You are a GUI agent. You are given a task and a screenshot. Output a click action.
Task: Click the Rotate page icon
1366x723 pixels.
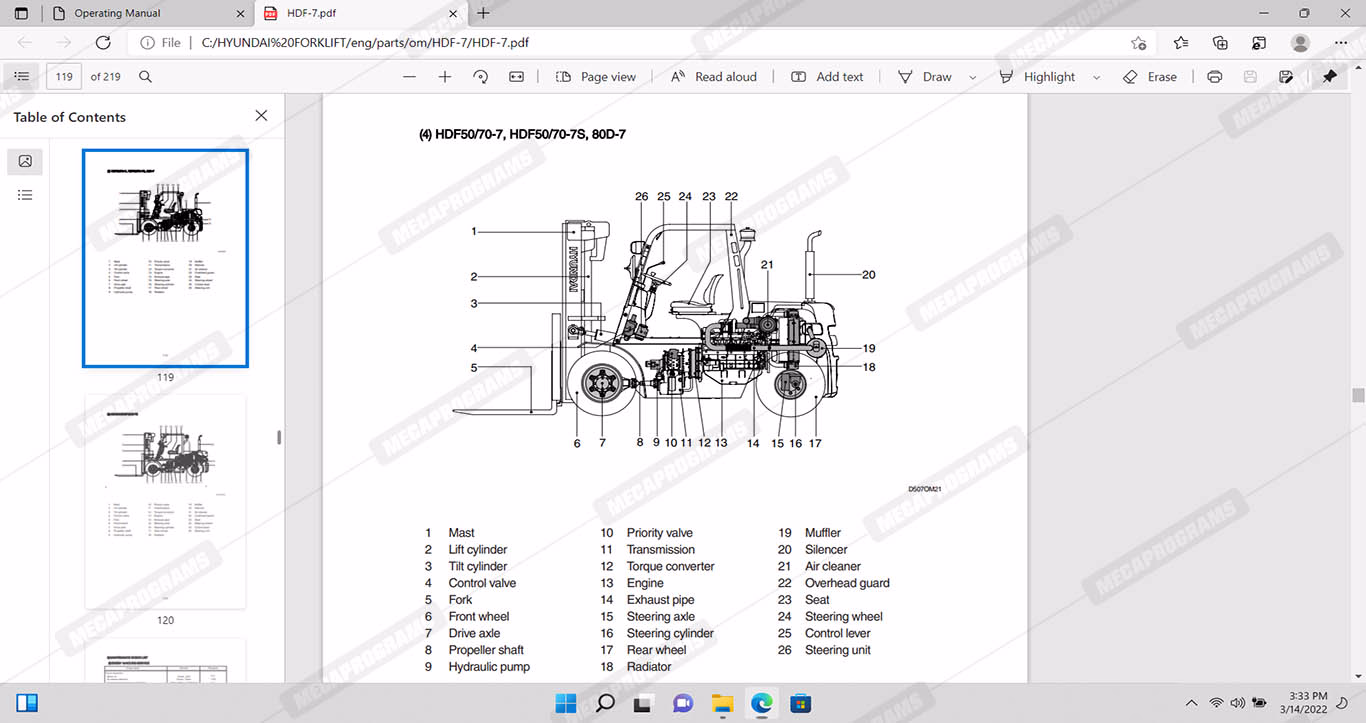pos(480,77)
